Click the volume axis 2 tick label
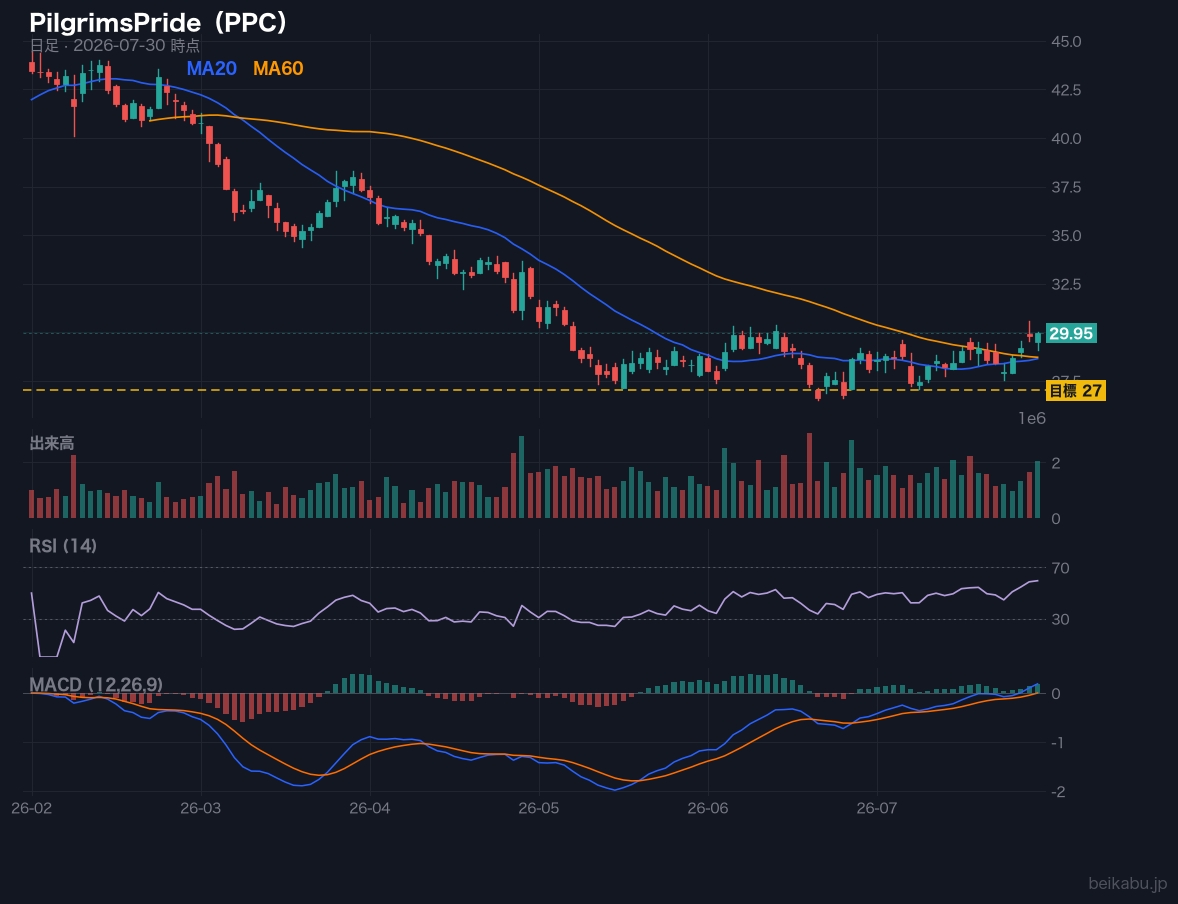Screen dimensions: 1178x904 coord(1056,463)
